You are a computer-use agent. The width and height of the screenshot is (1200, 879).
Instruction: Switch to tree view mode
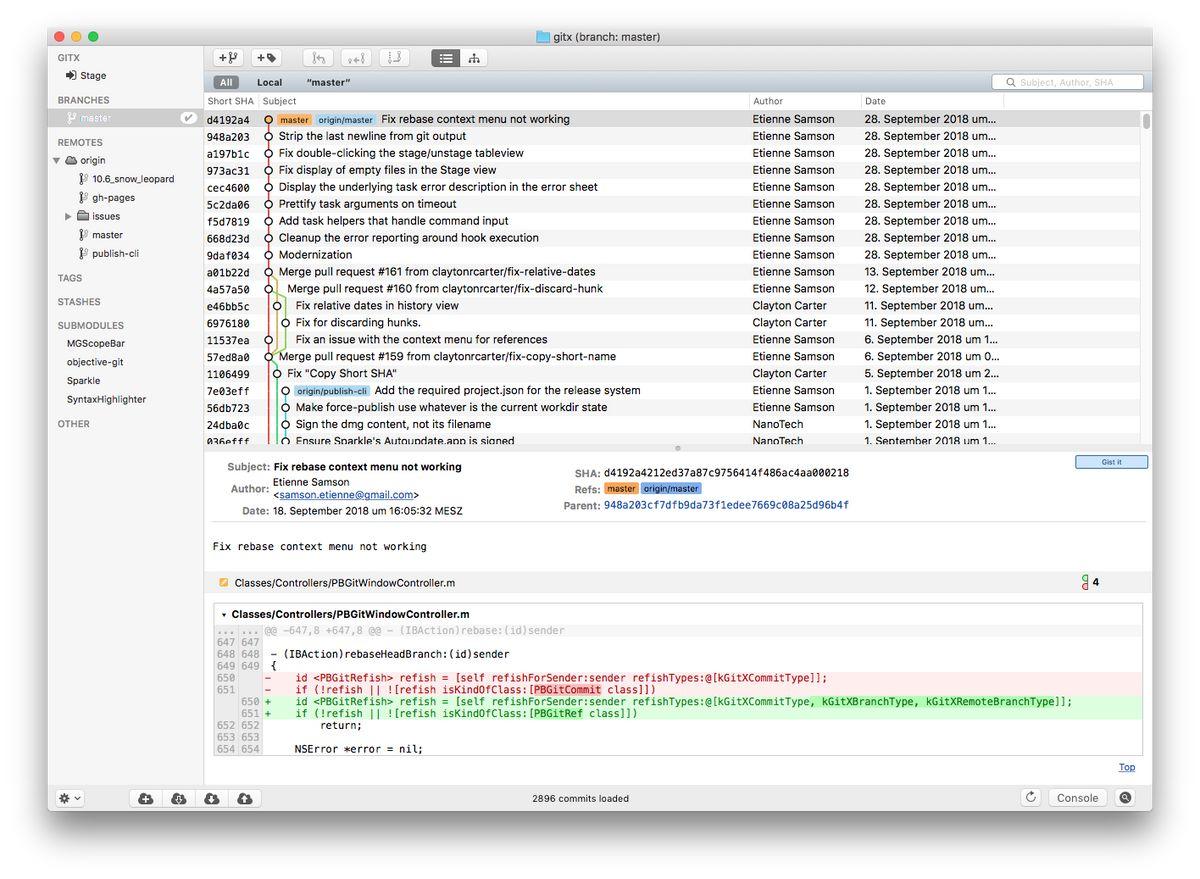tap(474, 58)
